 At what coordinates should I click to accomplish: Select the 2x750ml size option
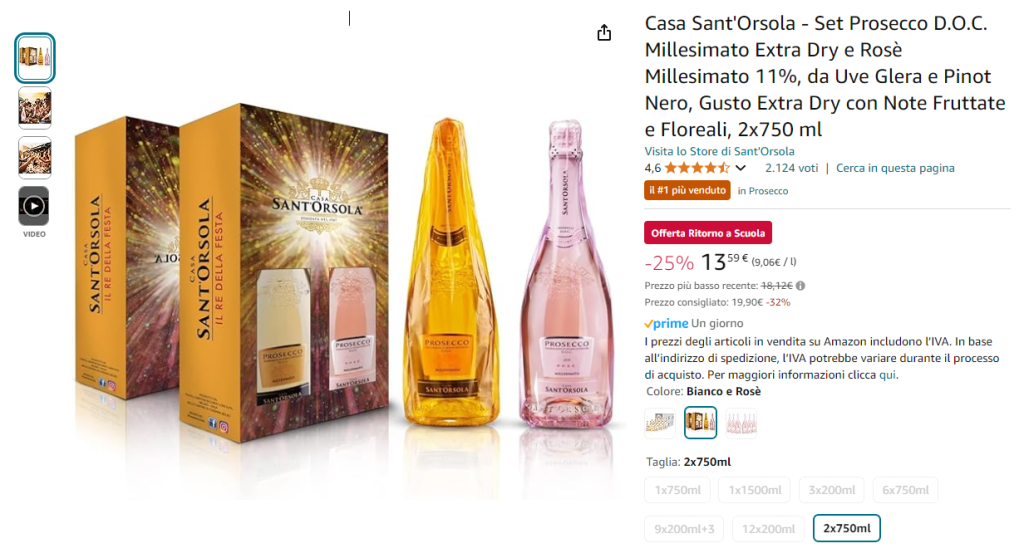tap(846, 528)
